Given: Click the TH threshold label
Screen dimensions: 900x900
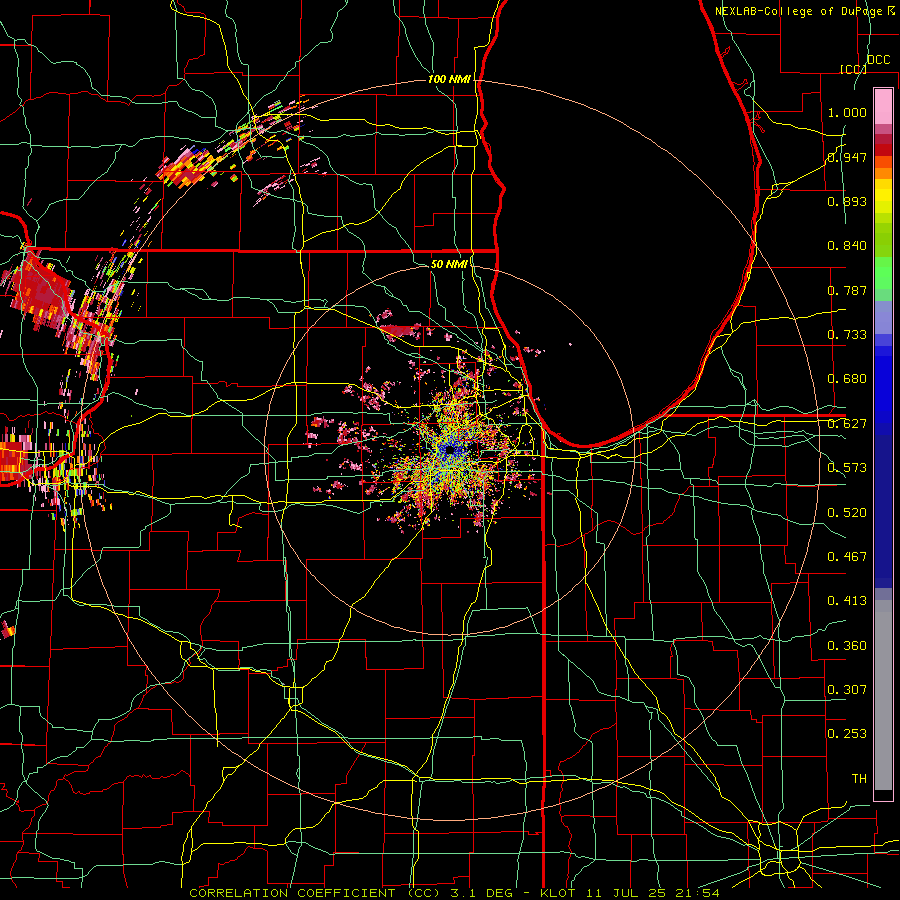Looking at the screenshot, I should pos(859,779).
